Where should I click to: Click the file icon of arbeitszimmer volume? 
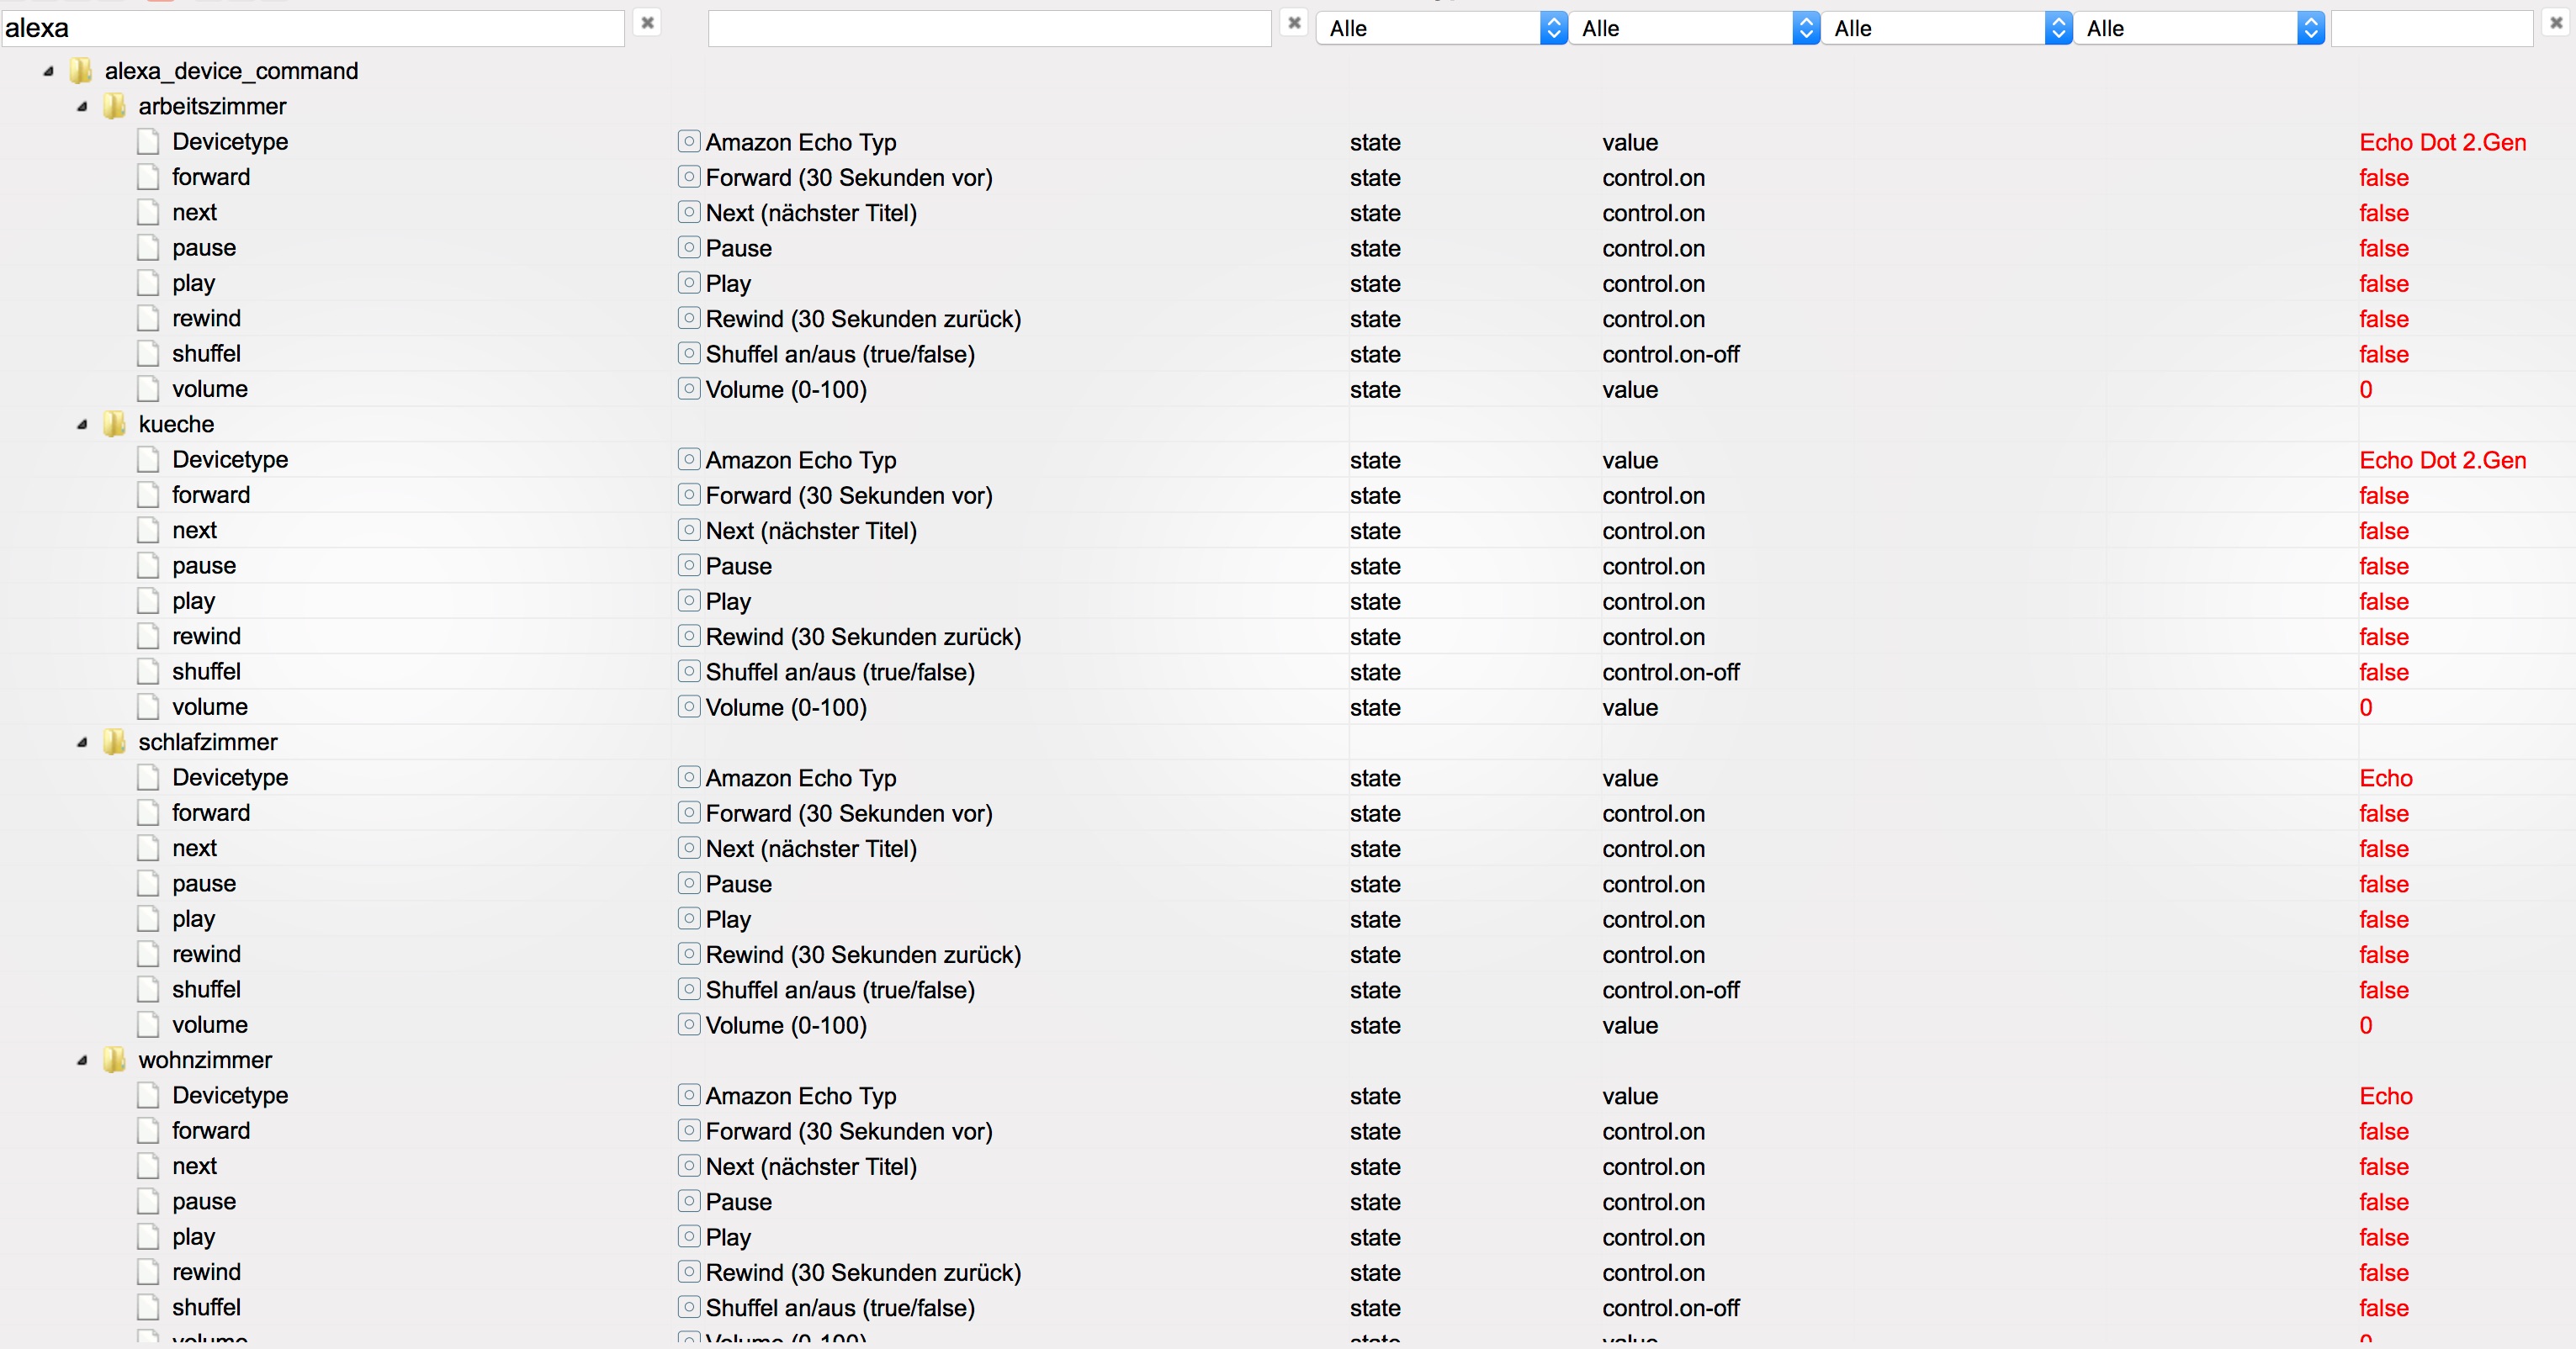pyautogui.click(x=148, y=389)
